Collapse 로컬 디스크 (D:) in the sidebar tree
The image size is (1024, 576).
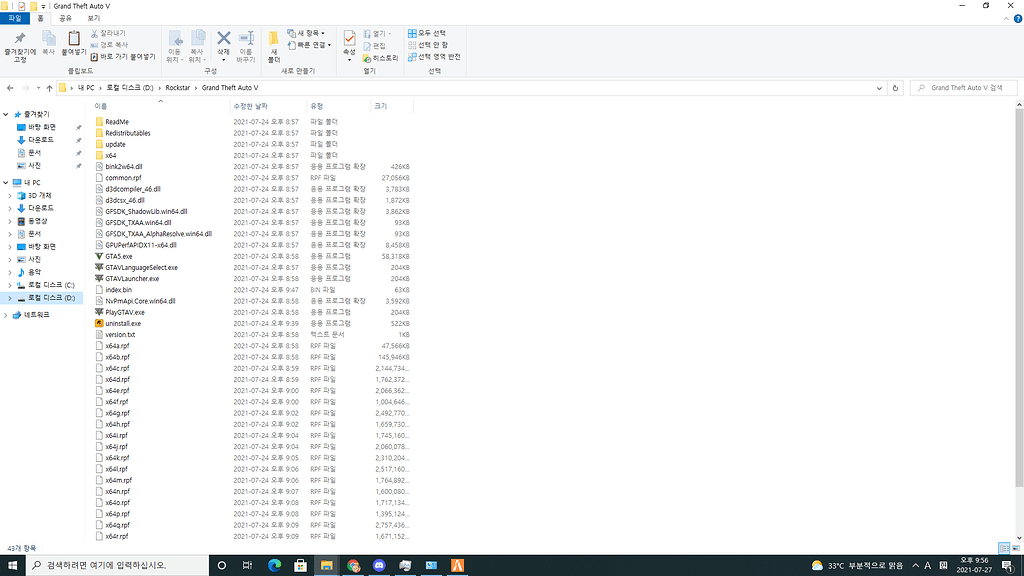12,296
